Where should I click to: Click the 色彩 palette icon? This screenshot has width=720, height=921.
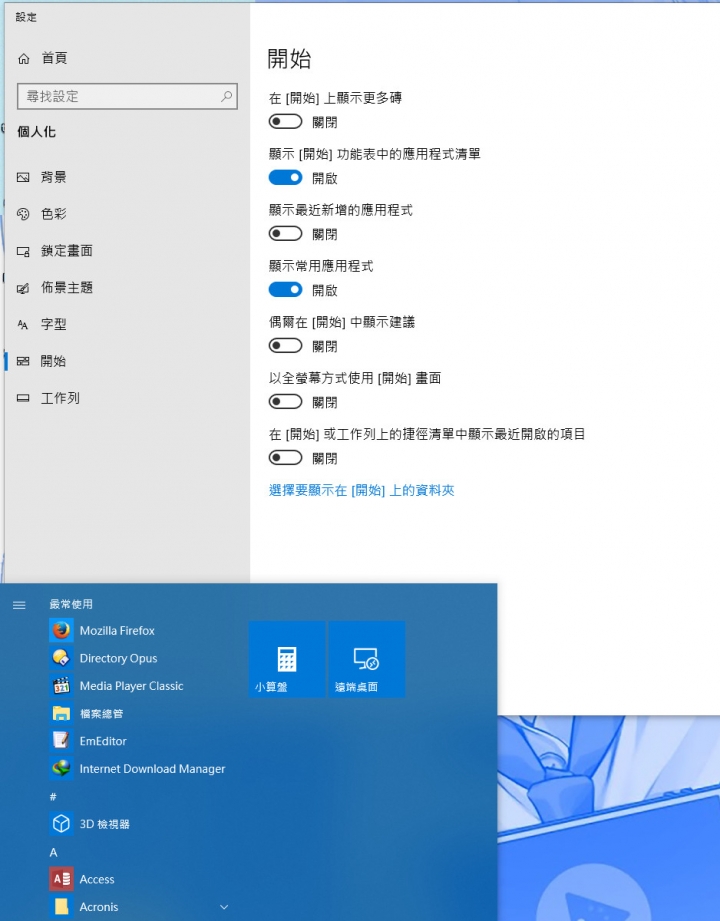(23, 214)
